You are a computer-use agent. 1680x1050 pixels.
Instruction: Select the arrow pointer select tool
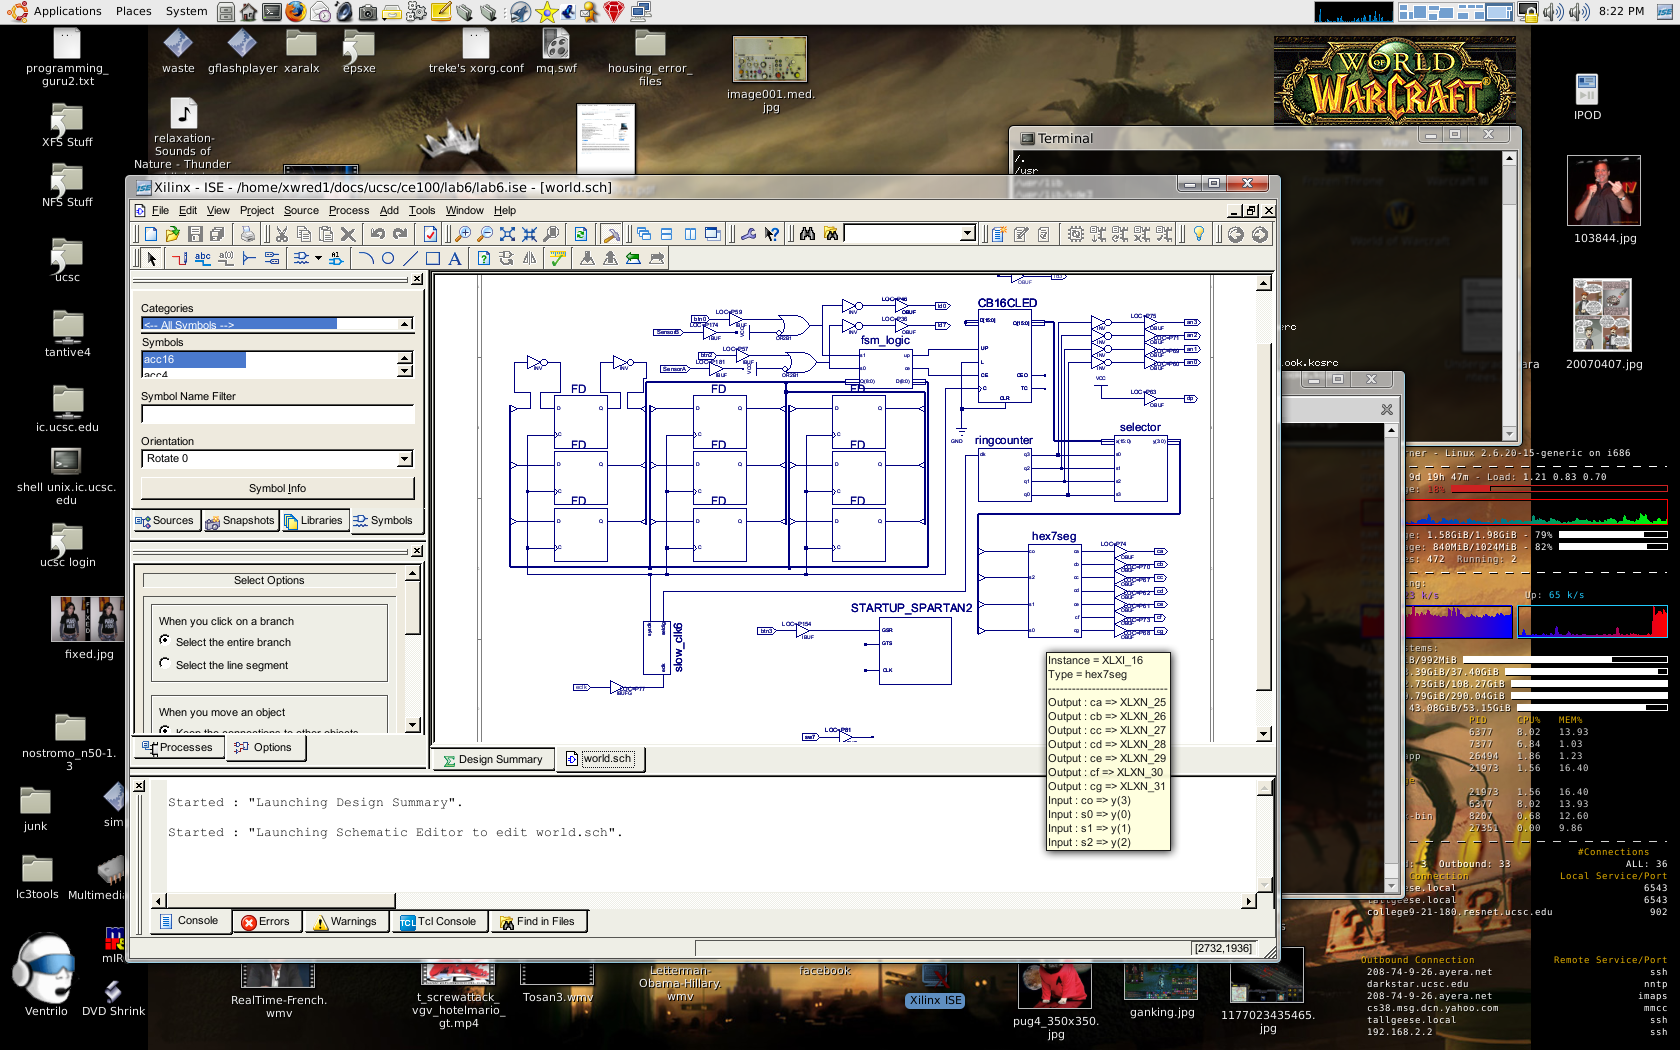(151, 258)
